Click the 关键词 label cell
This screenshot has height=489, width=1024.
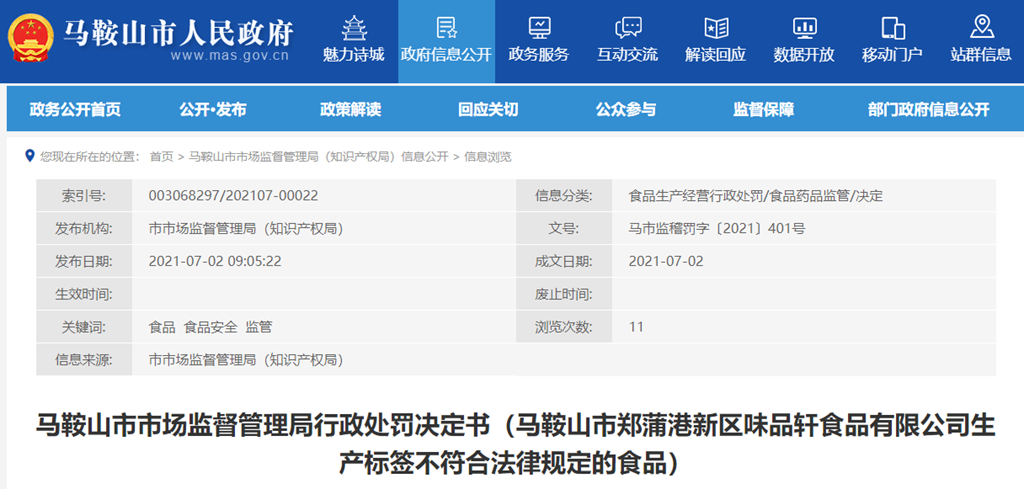(84, 326)
